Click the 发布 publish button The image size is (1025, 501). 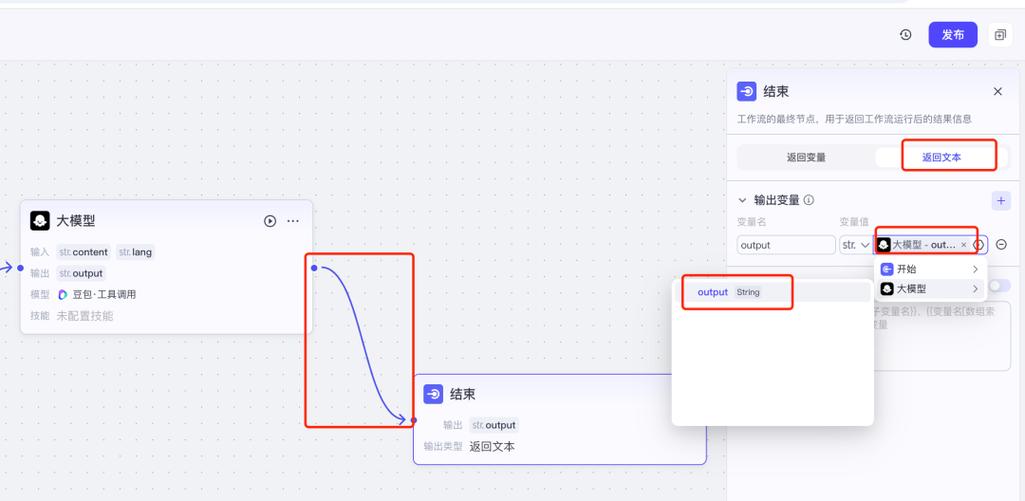click(952, 35)
